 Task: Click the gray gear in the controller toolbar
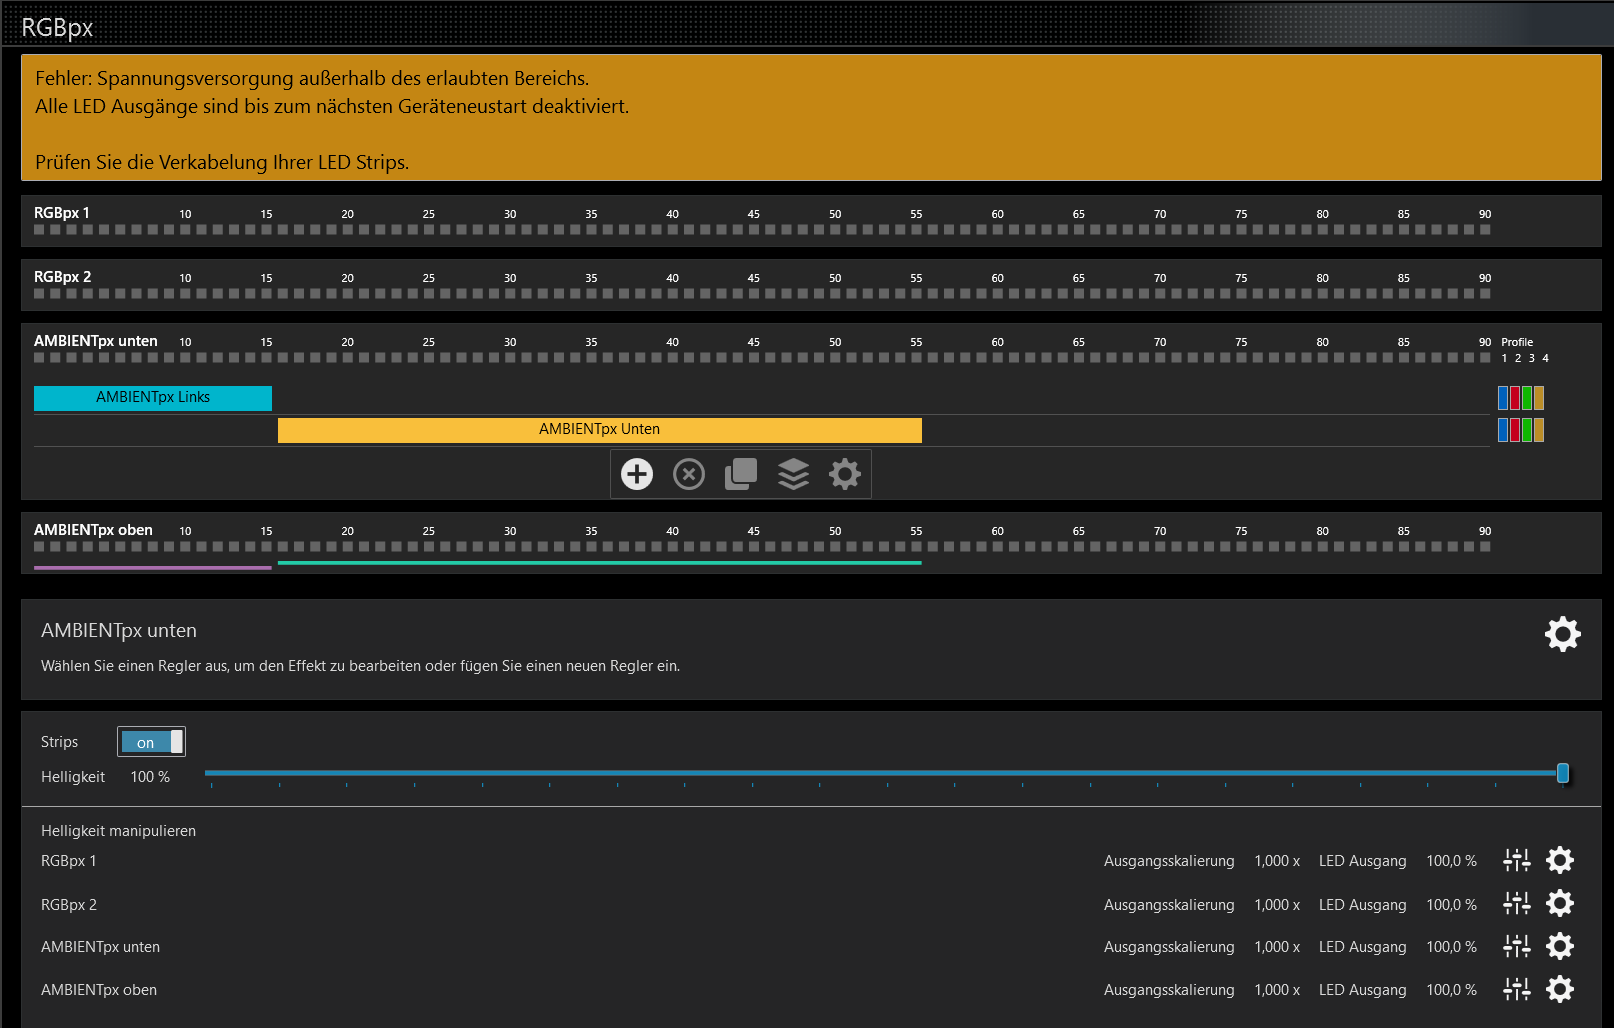click(x=845, y=474)
